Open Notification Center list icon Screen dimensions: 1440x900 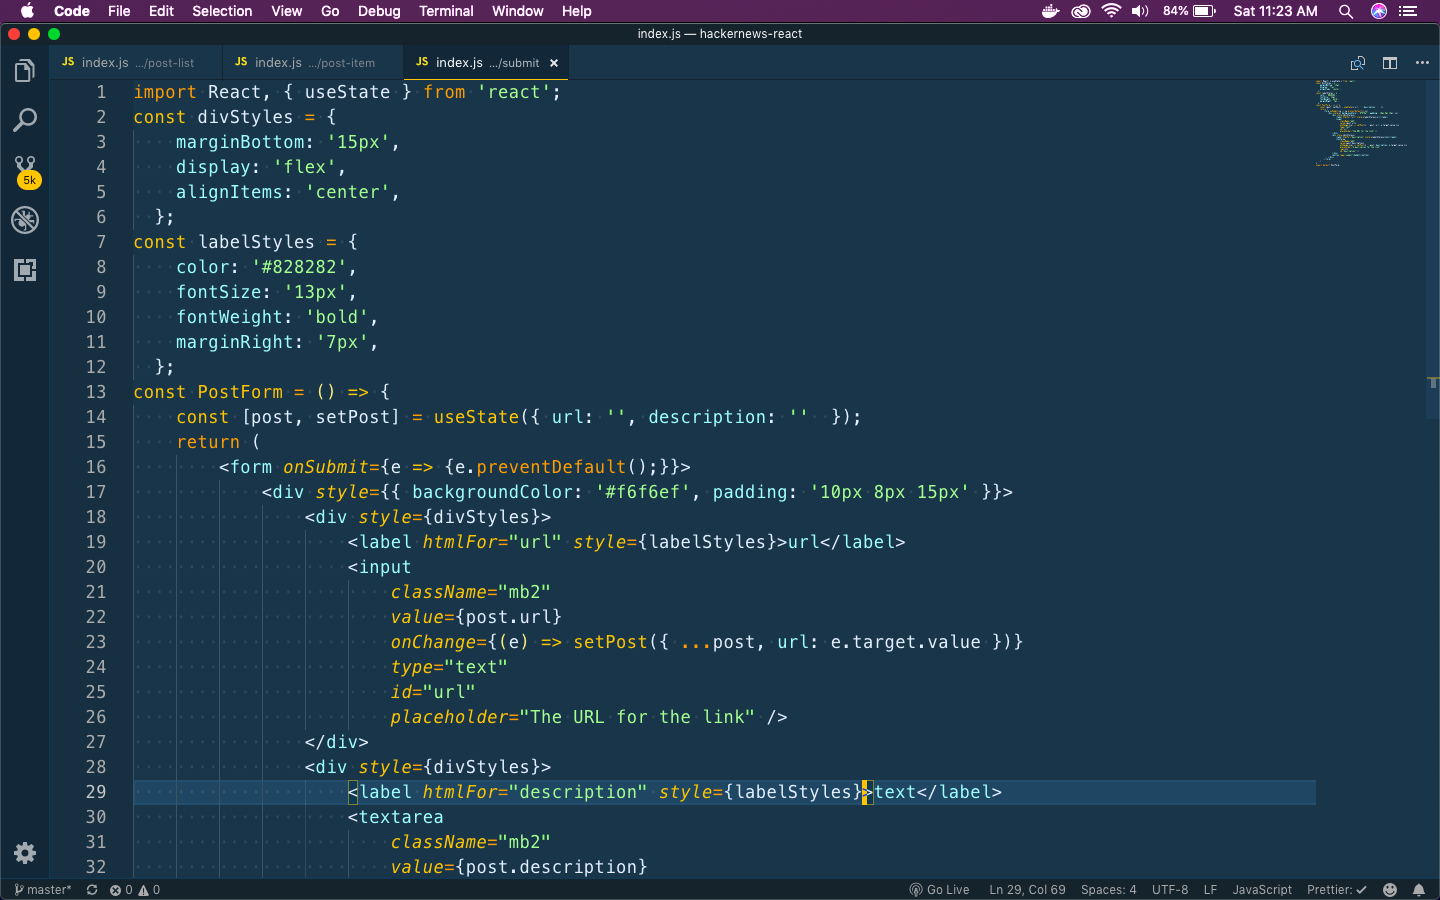tap(1409, 11)
